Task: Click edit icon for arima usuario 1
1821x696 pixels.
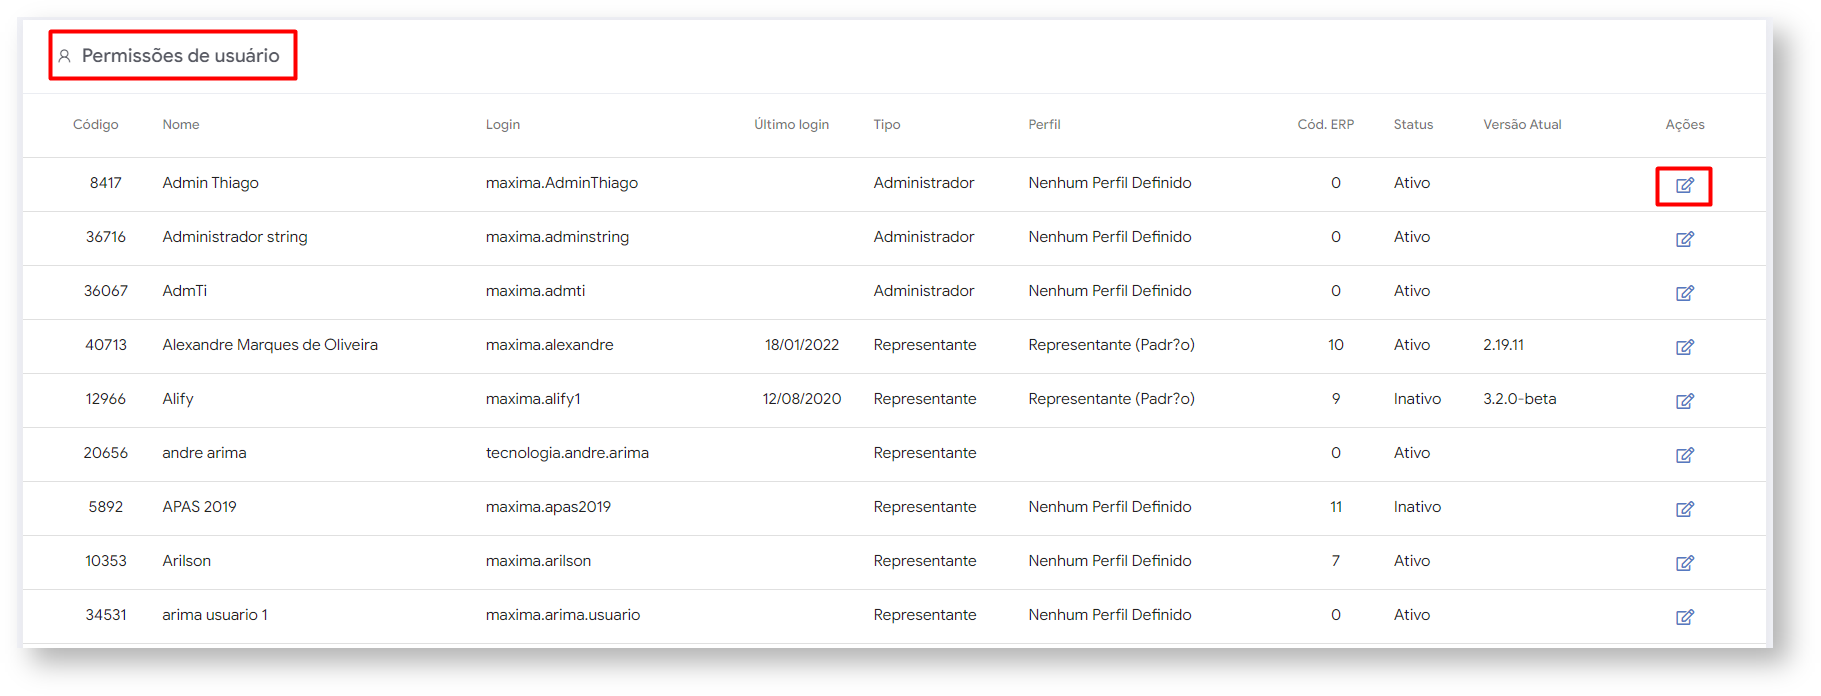Action: click(1684, 617)
